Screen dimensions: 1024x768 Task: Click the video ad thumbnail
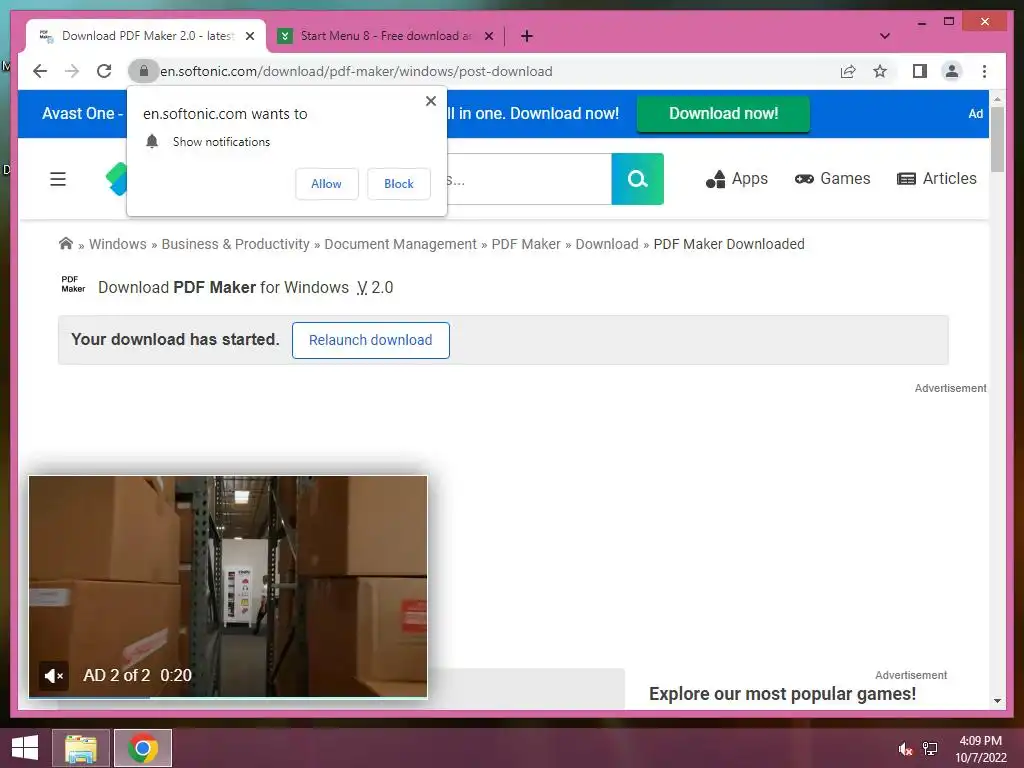pyautogui.click(x=228, y=586)
